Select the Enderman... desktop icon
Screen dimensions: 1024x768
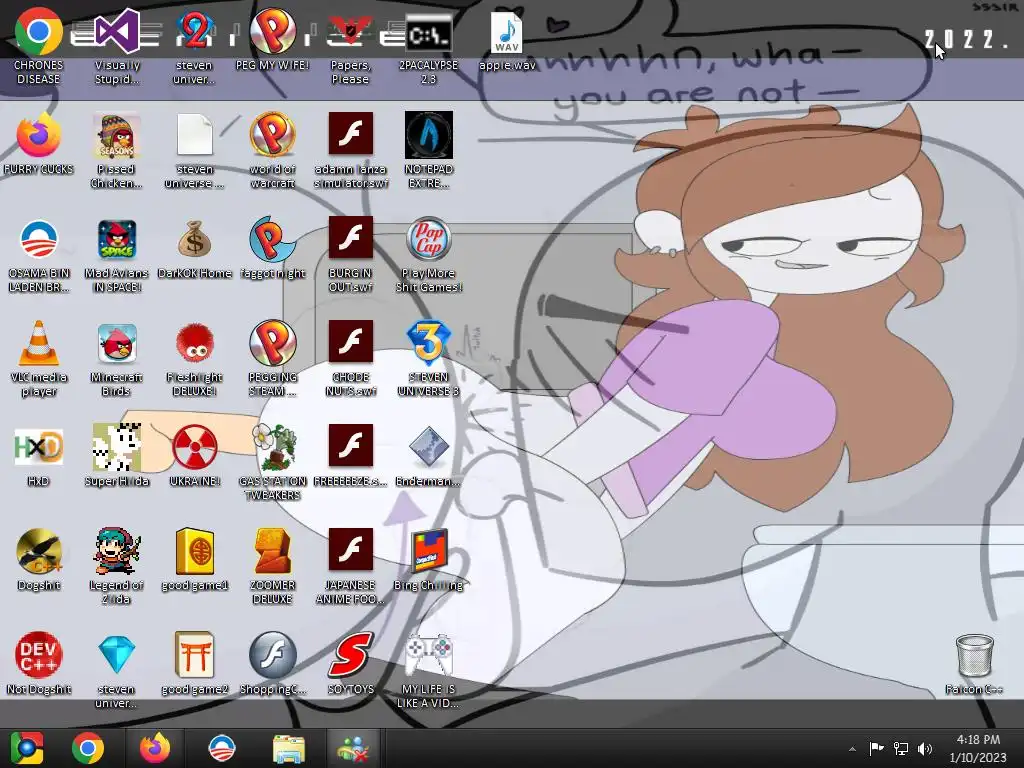point(428,456)
